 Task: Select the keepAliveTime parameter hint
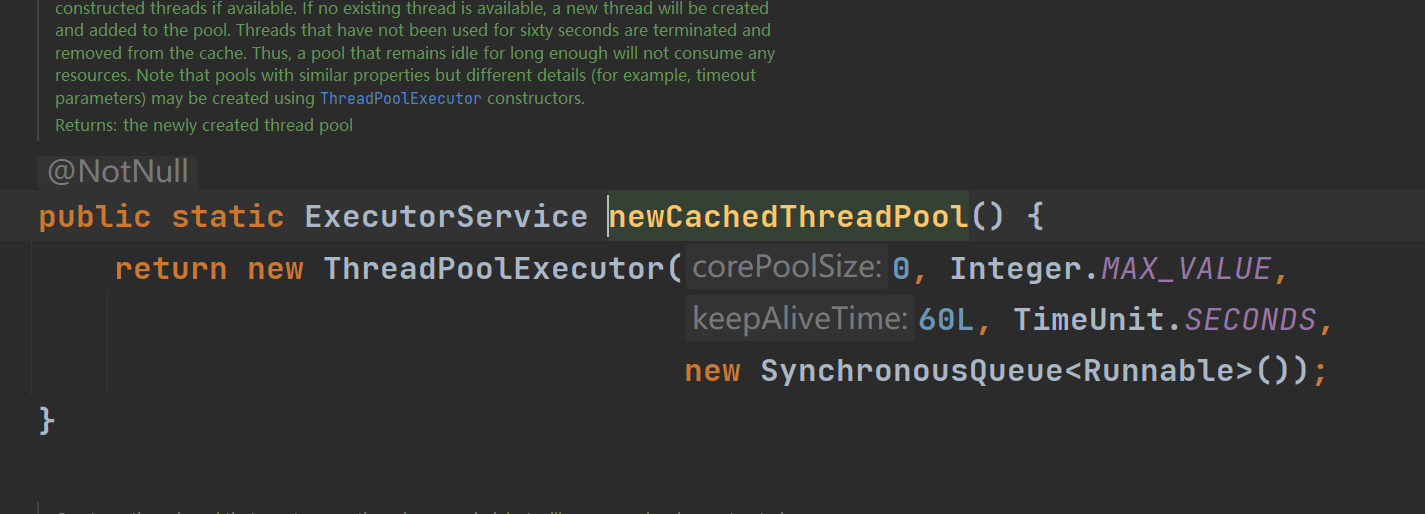tap(799, 319)
